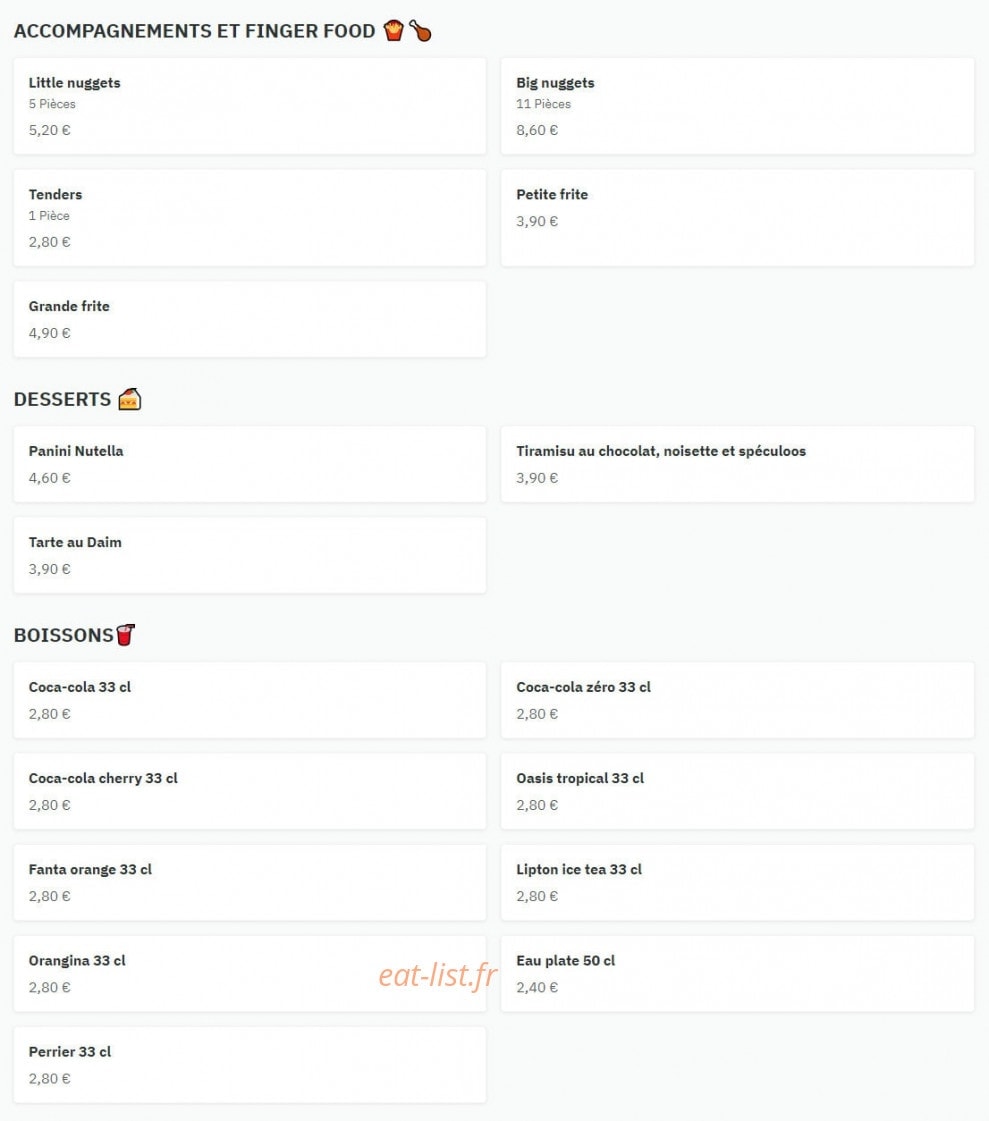Image resolution: width=989 pixels, height=1121 pixels.
Task: Open the Panini Nutella dessert card
Action: [x=250, y=464]
